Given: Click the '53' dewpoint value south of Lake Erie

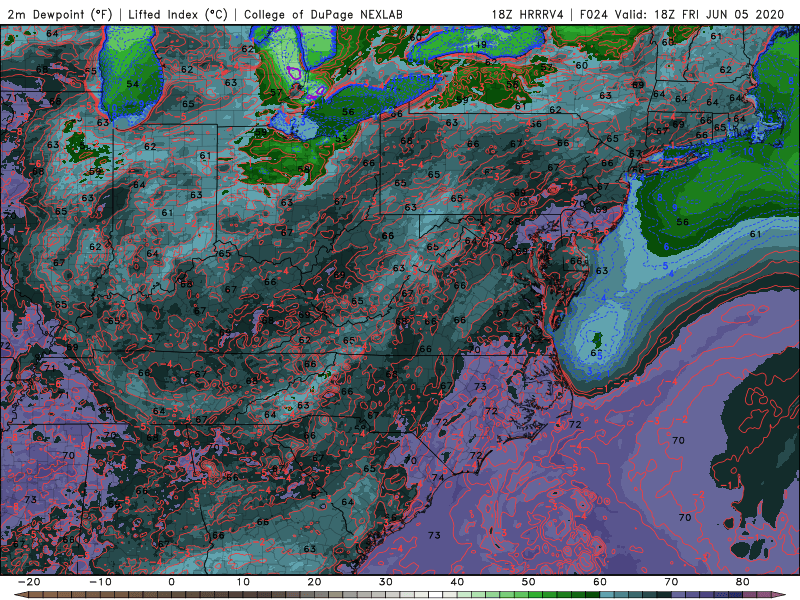Looking at the screenshot, I should click(341, 138).
